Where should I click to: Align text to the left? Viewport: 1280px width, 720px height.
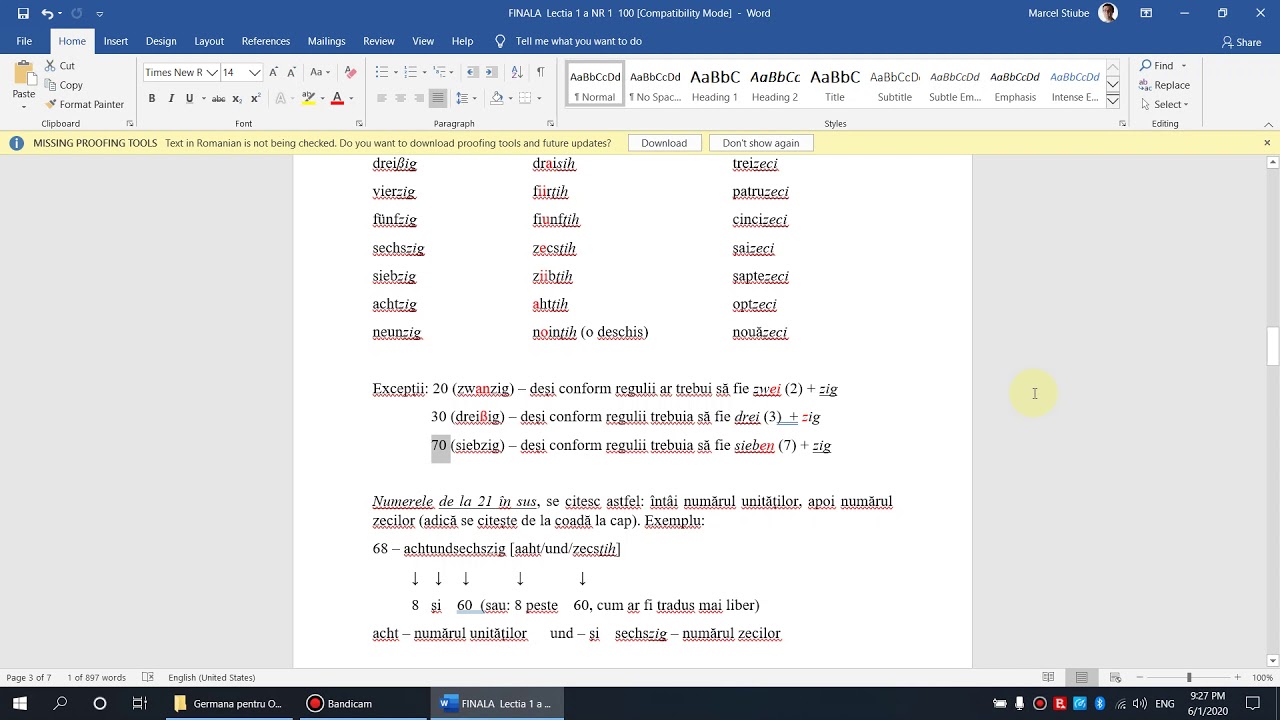381,98
